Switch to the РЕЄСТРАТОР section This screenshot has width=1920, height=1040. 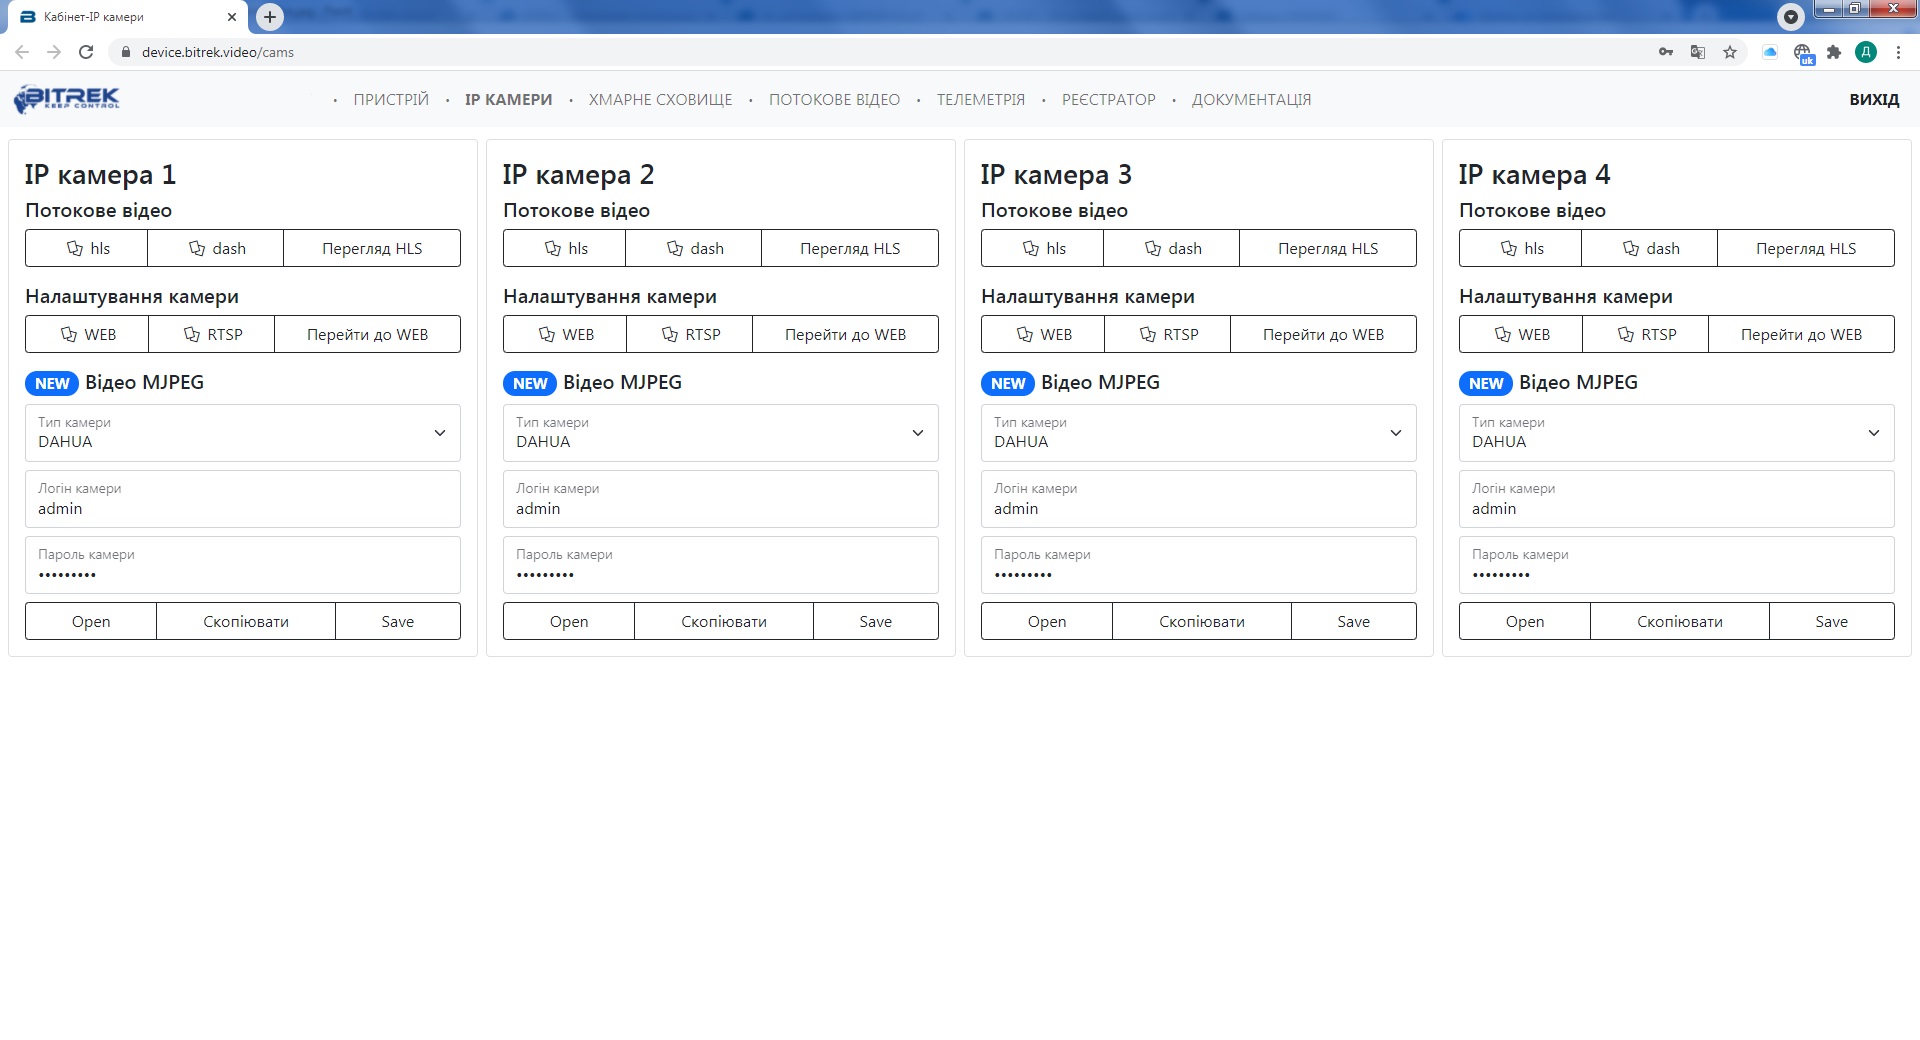(1108, 100)
